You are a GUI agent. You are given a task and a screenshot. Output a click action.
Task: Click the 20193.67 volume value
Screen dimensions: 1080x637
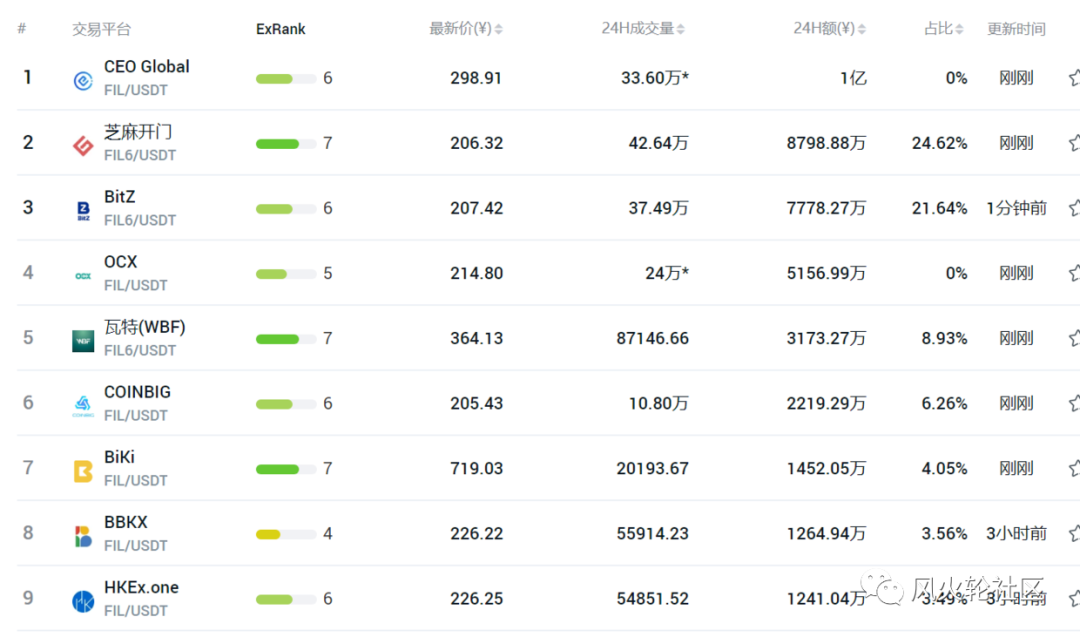652,468
